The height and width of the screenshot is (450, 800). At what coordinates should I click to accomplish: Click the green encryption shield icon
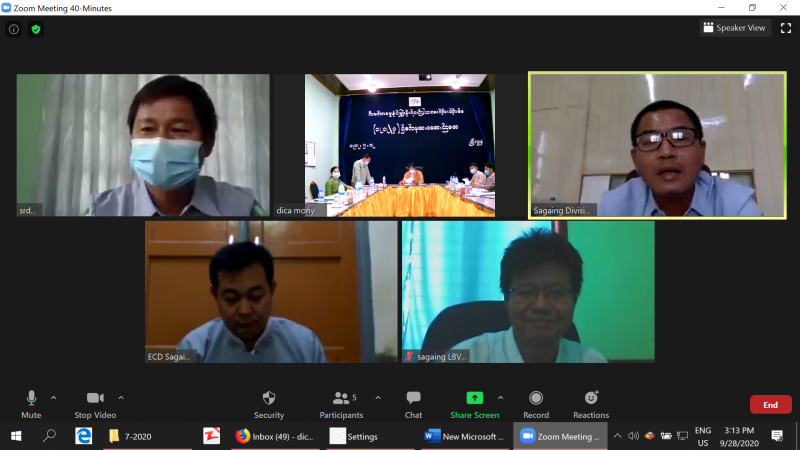[x=36, y=29]
